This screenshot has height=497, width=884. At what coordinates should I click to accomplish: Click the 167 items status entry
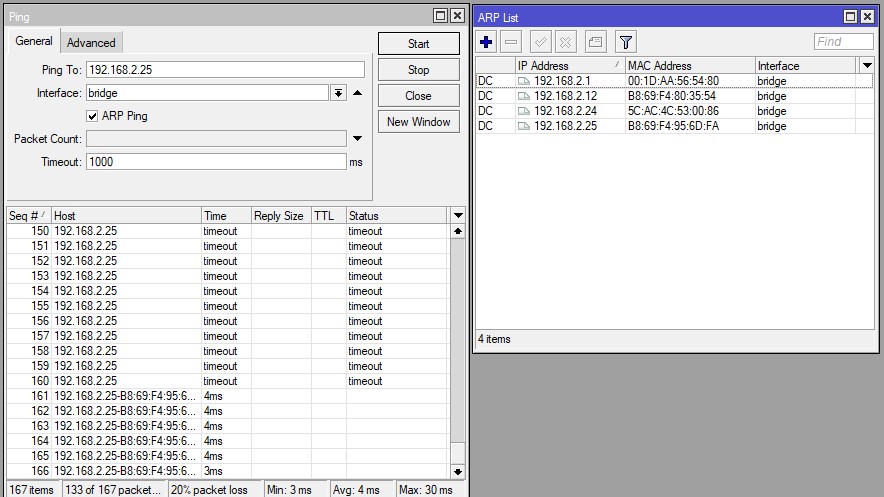32,490
